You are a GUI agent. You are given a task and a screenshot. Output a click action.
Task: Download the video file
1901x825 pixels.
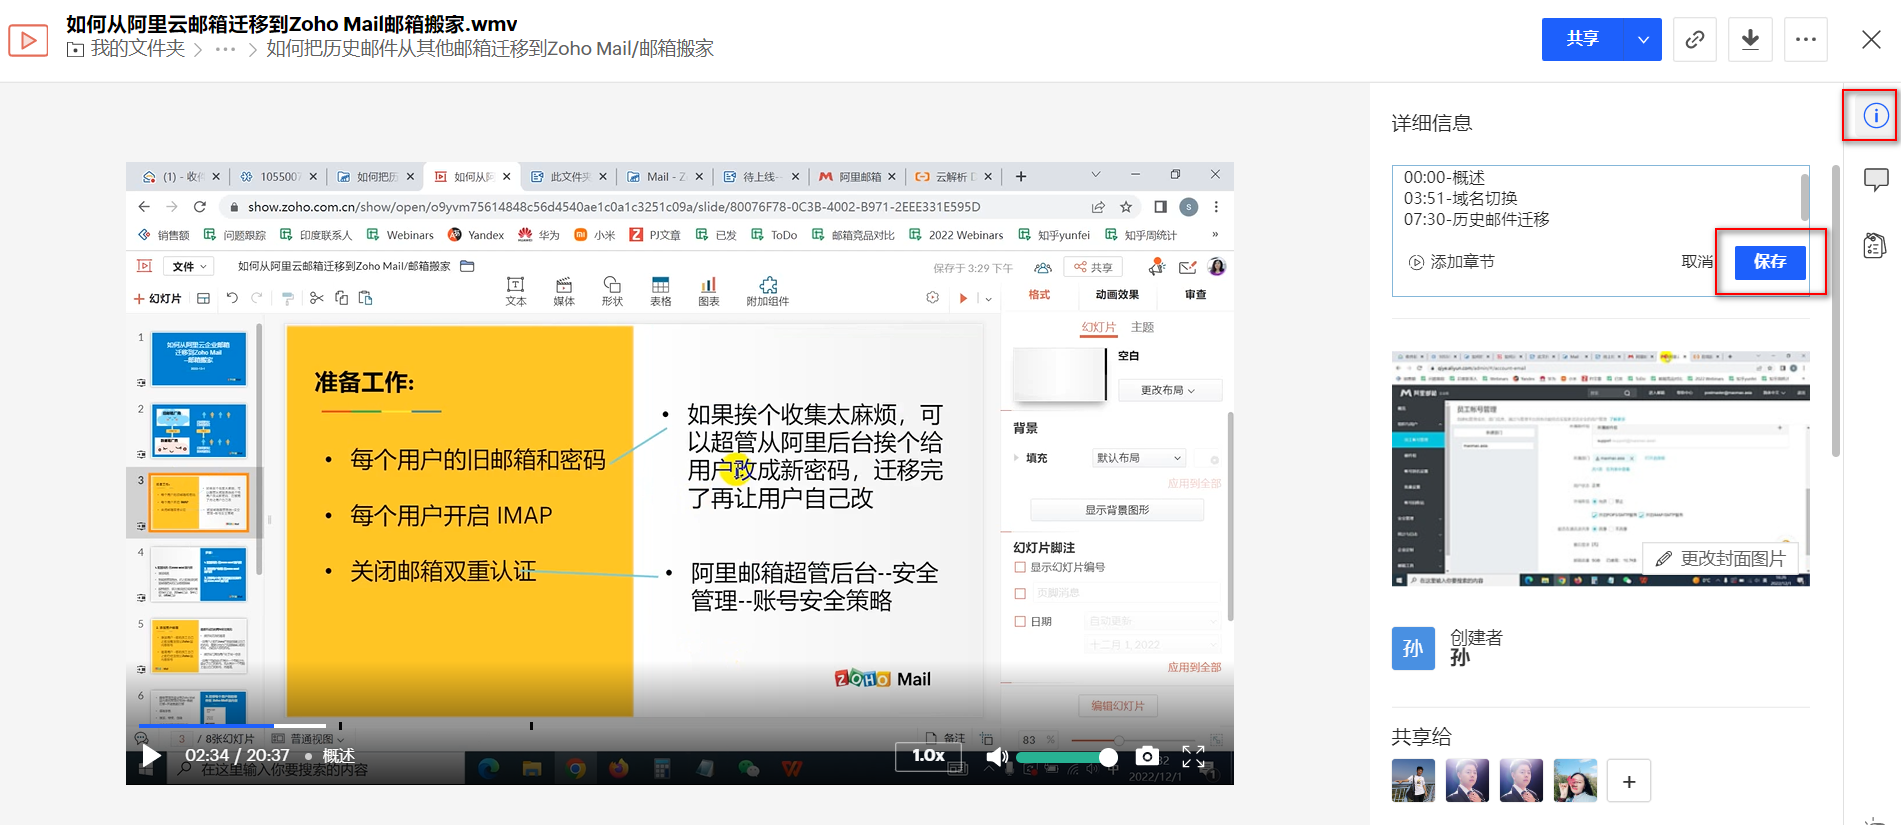tap(1750, 40)
